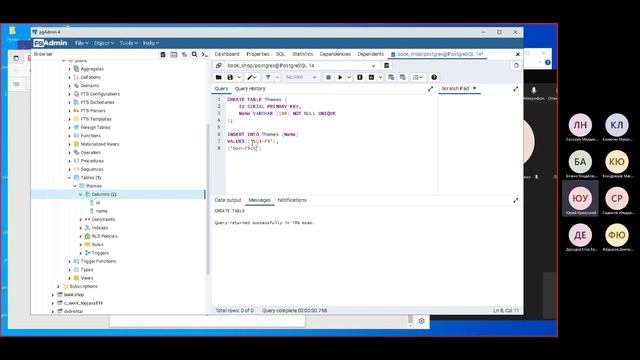Click the Filter funnel icon
The image size is (640, 360).
click(268, 77)
